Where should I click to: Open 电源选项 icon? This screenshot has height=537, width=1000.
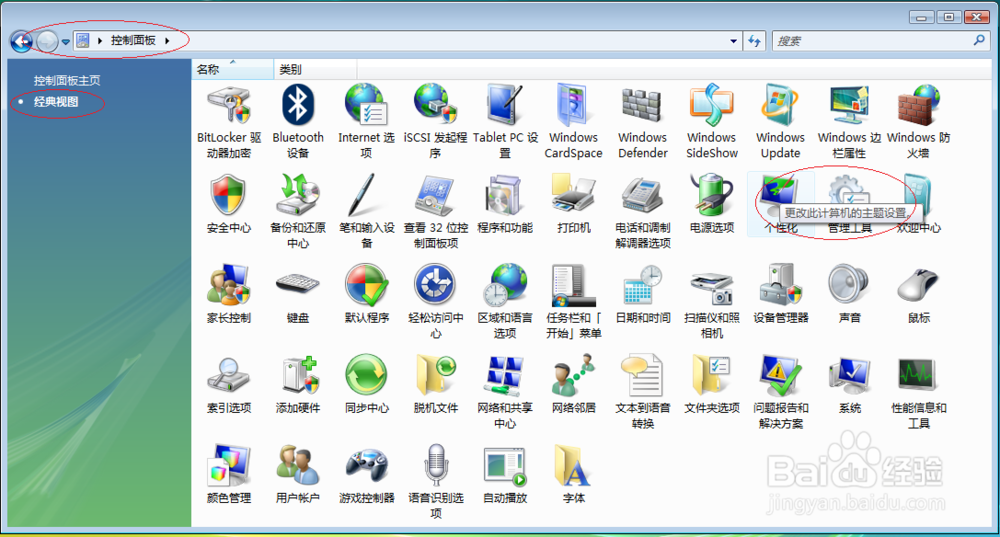click(x=711, y=195)
